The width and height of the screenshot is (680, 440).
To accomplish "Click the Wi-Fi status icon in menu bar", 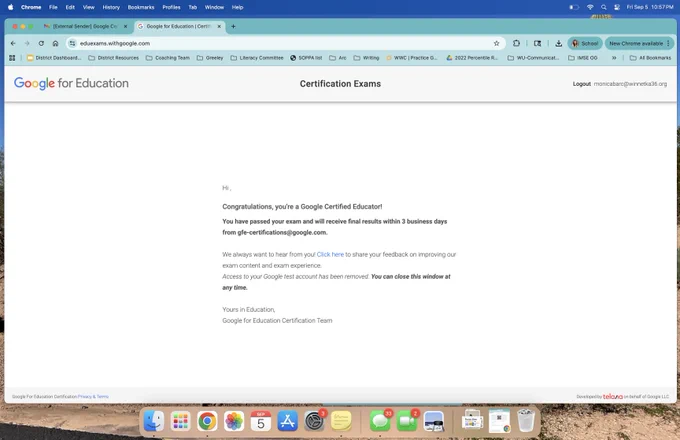I will (x=590, y=7).
